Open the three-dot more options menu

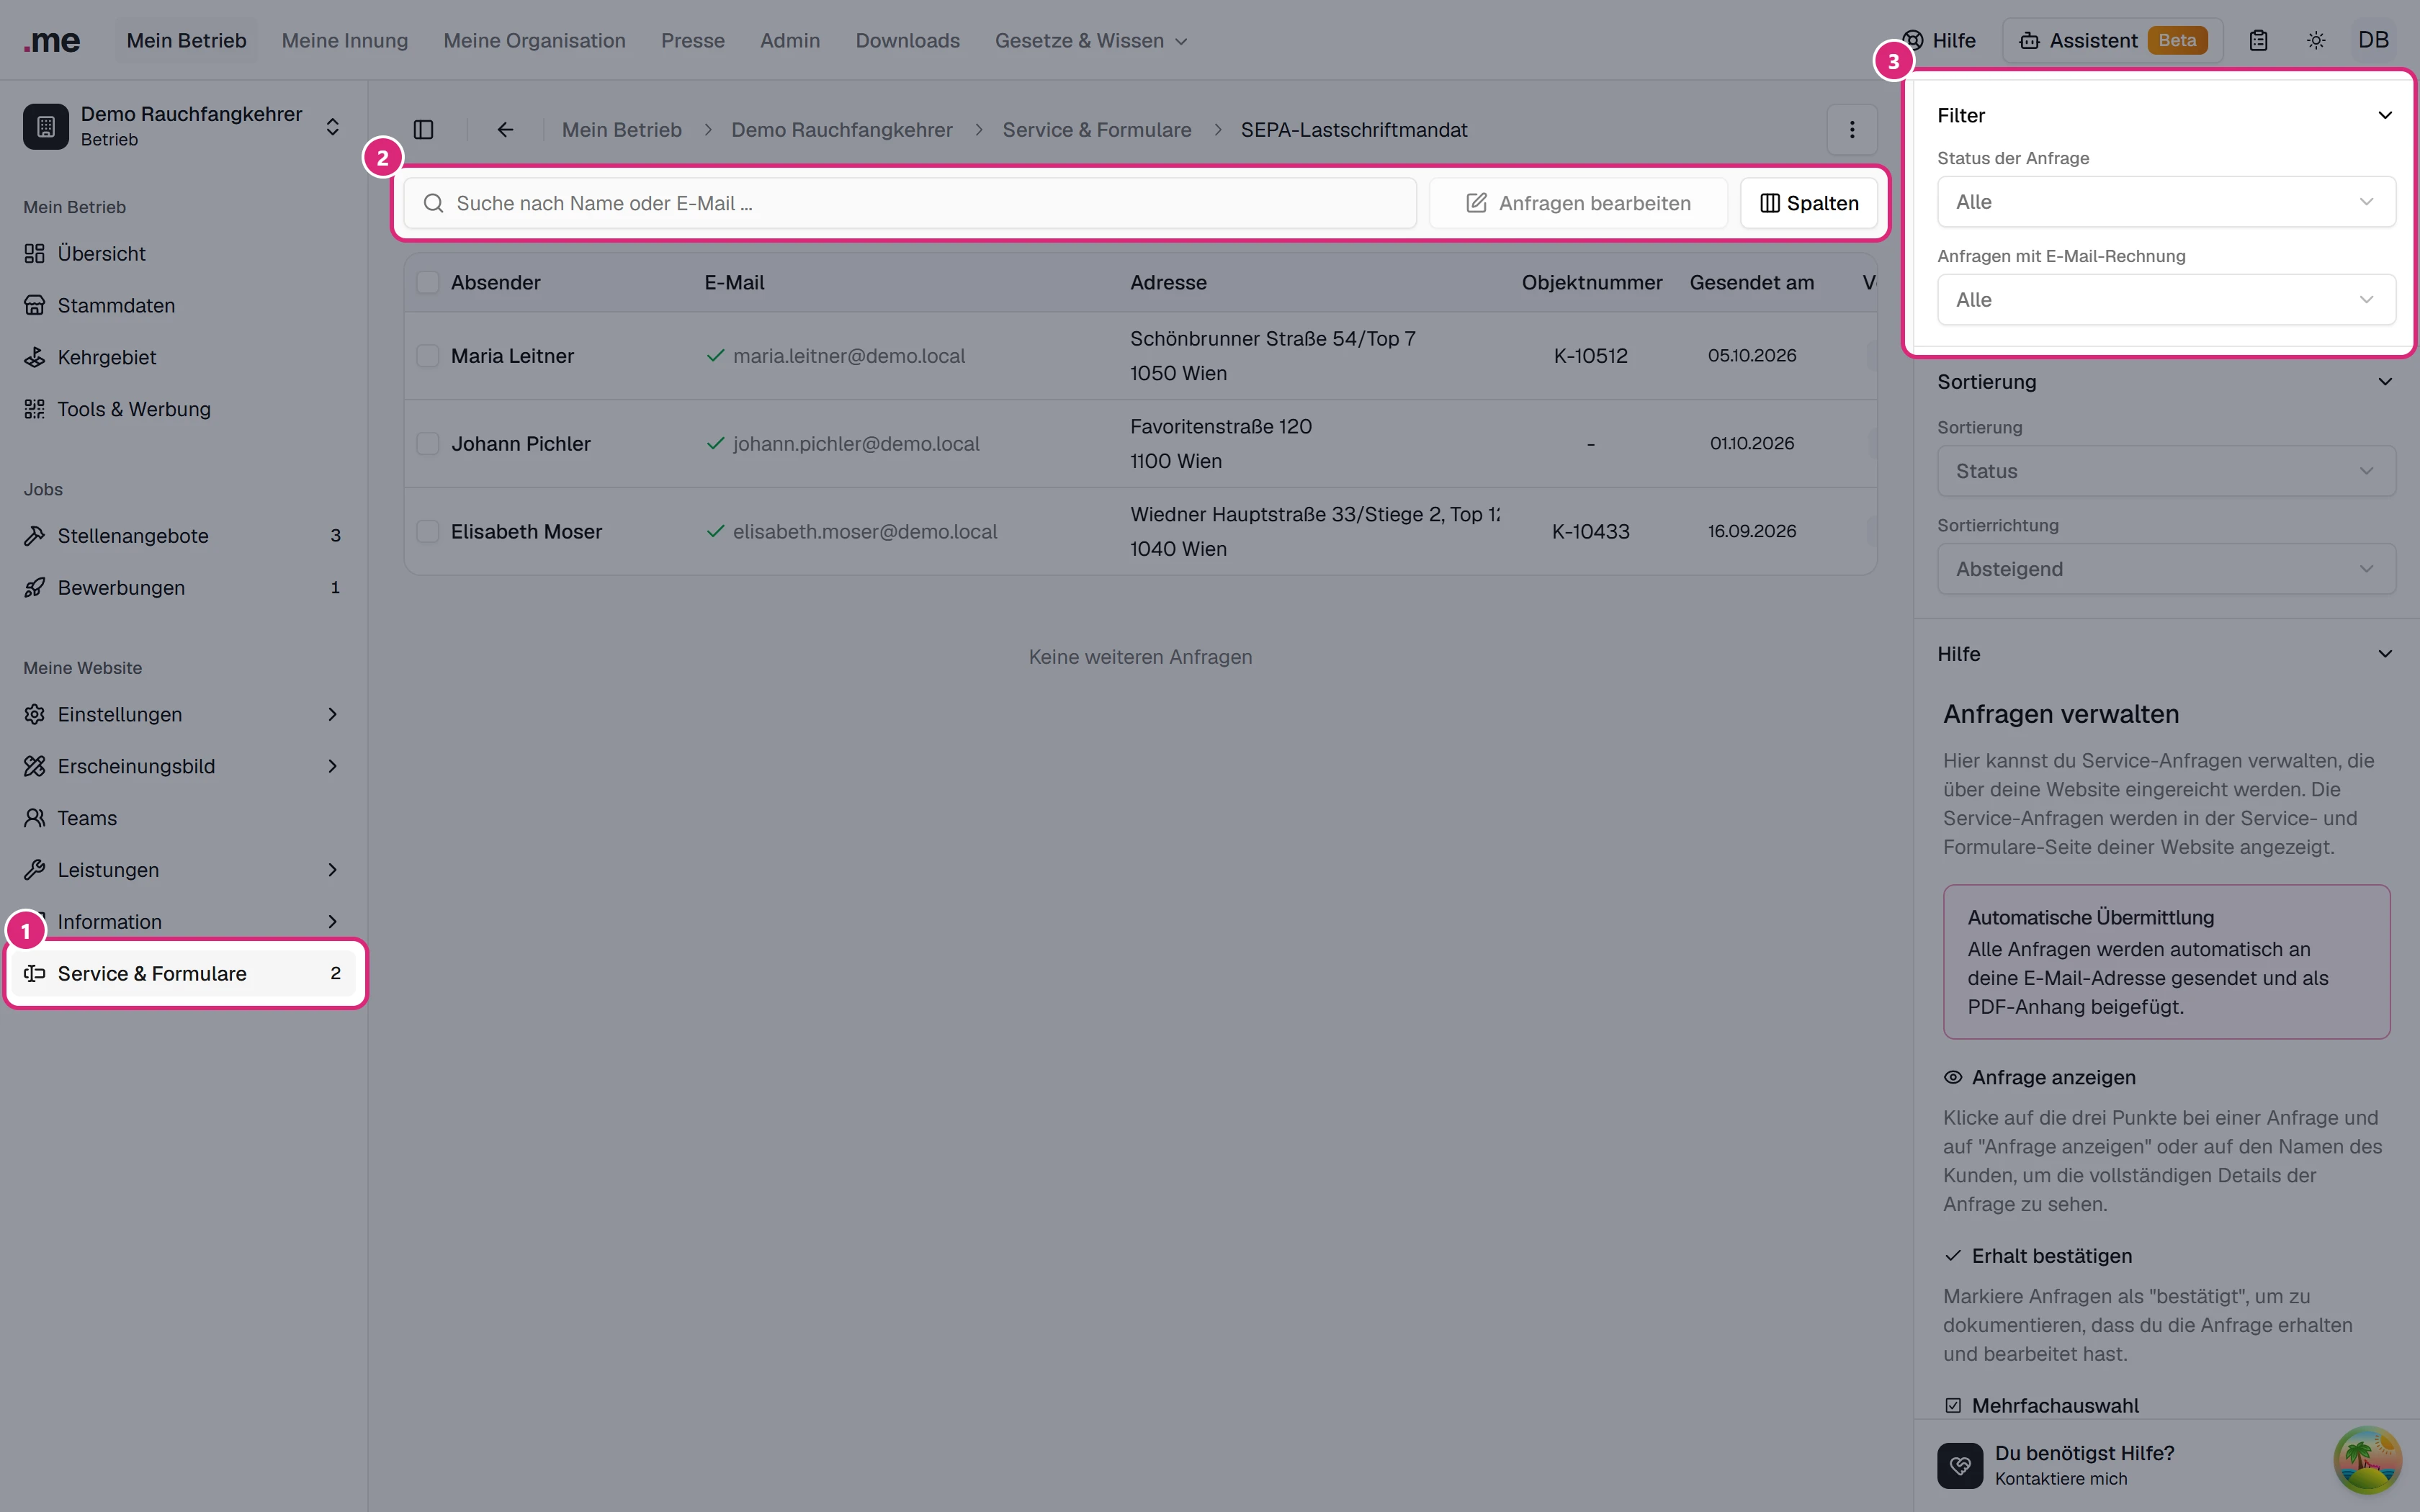pos(1851,130)
